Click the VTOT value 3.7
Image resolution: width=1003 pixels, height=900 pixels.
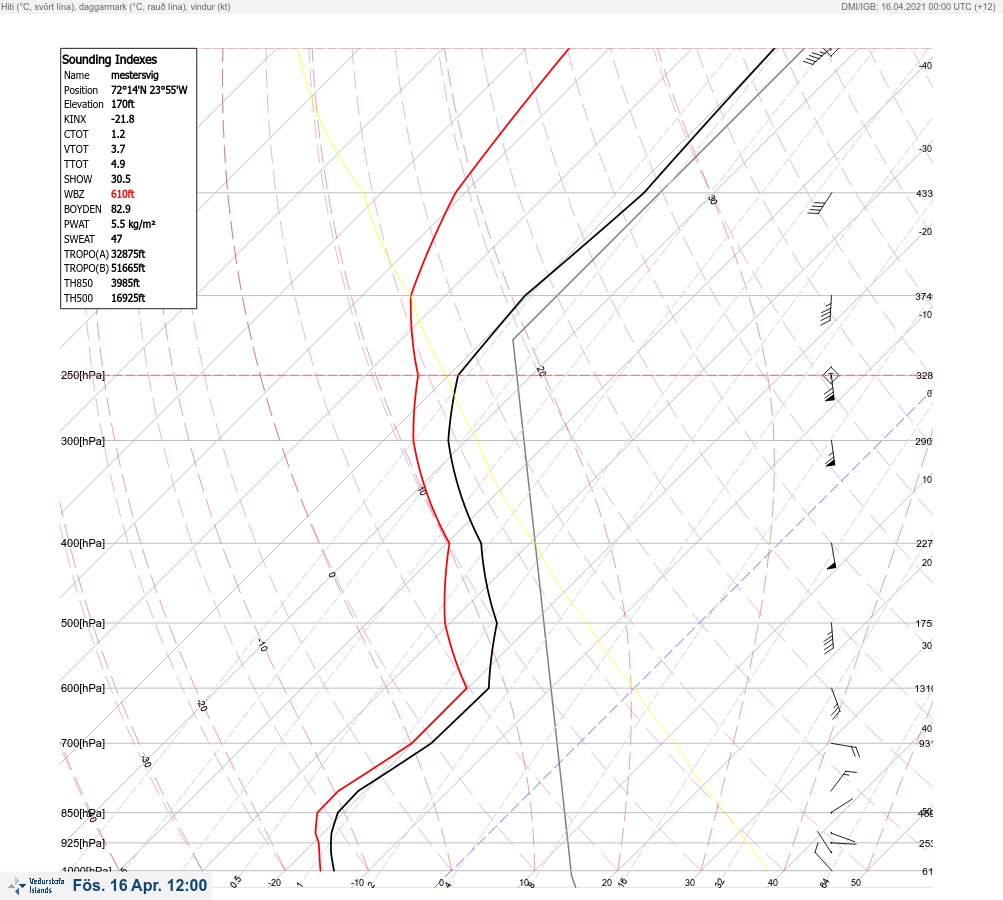(x=118, y=149)
